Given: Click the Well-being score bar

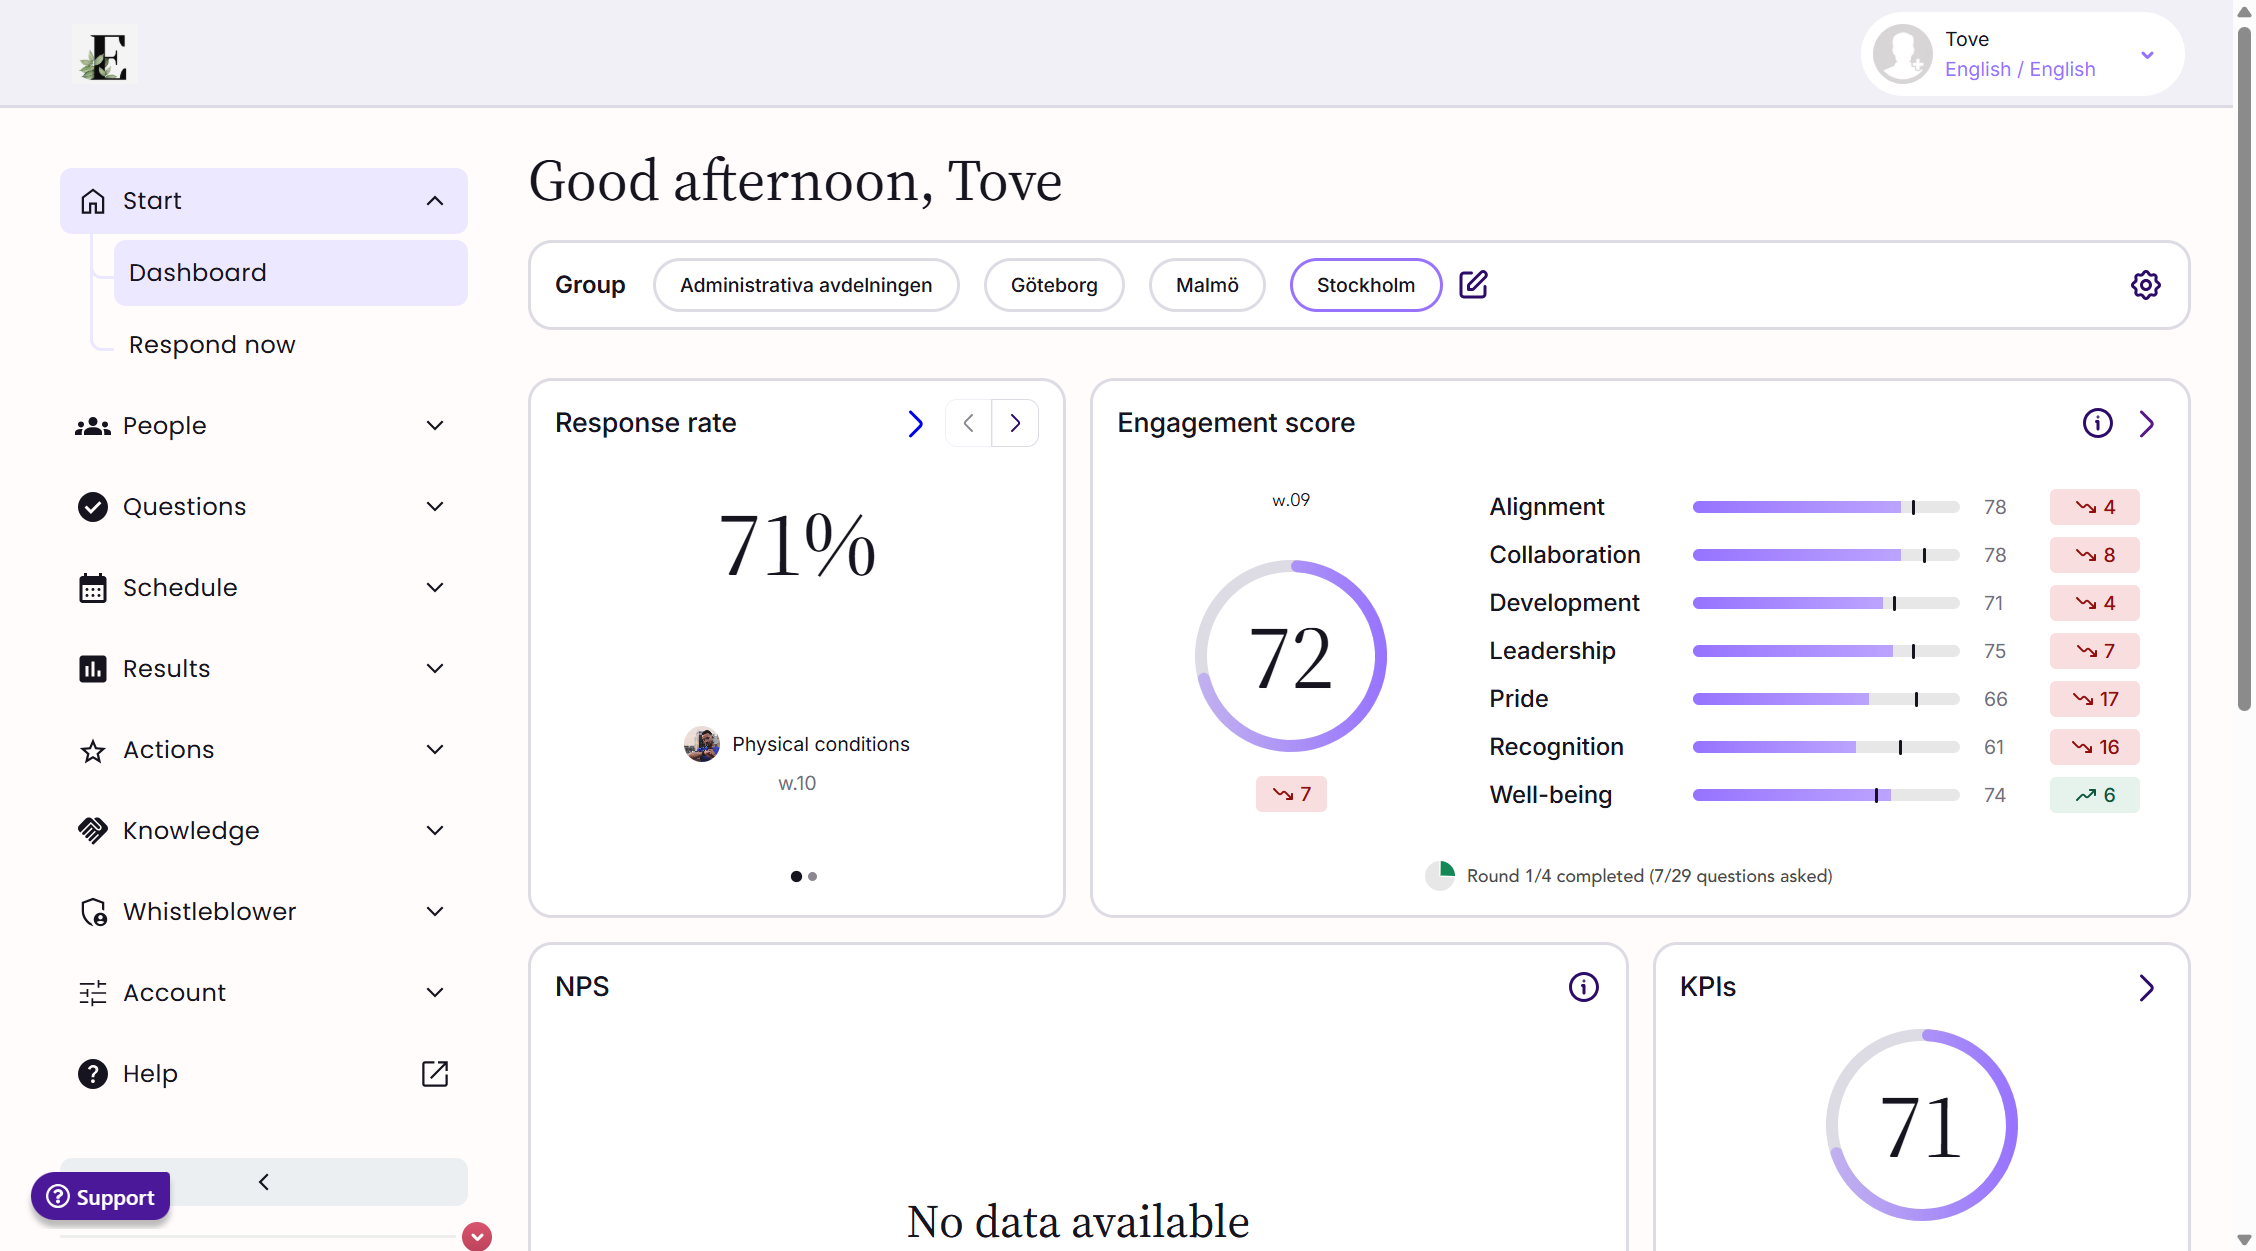Looking at the screenshot, I should point(1825,795).
